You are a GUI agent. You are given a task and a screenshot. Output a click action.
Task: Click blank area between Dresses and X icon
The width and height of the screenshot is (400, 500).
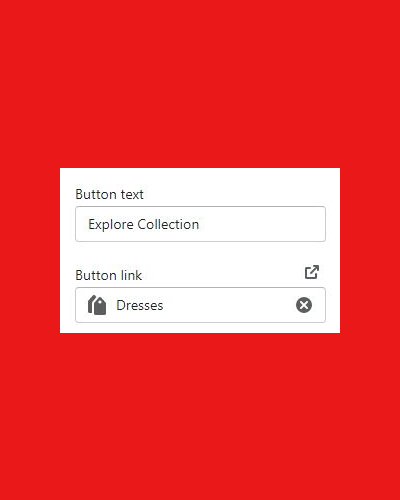tap(229, 305)
